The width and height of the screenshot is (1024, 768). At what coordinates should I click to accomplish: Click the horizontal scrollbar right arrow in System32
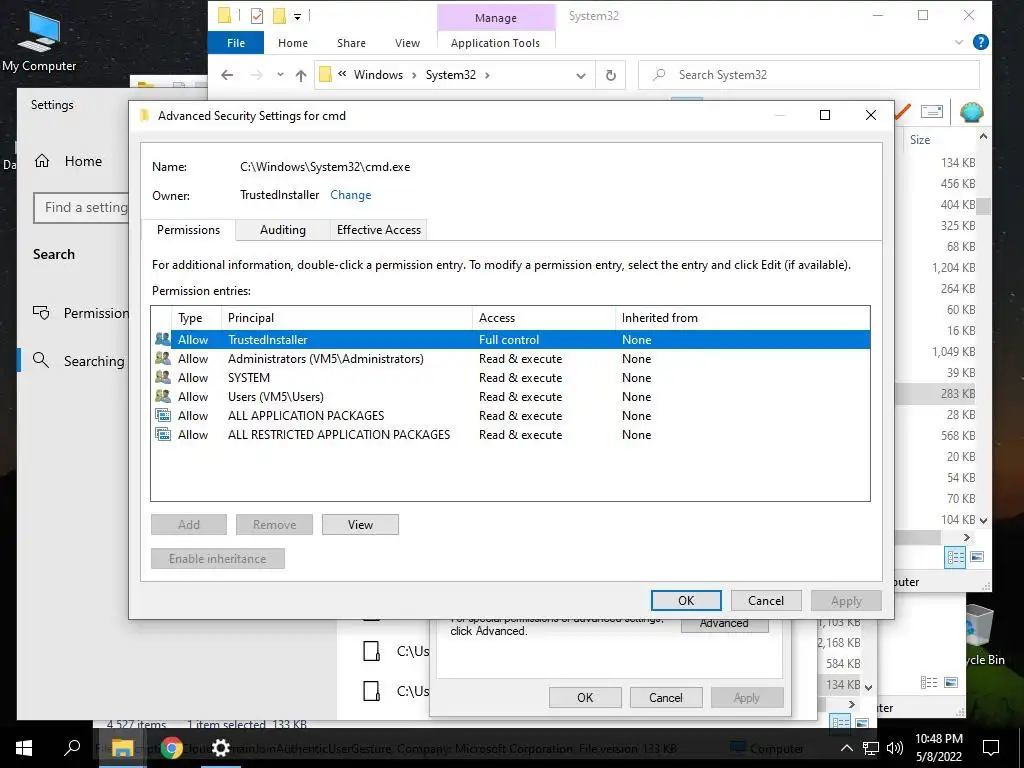click(x=967, y=537)
